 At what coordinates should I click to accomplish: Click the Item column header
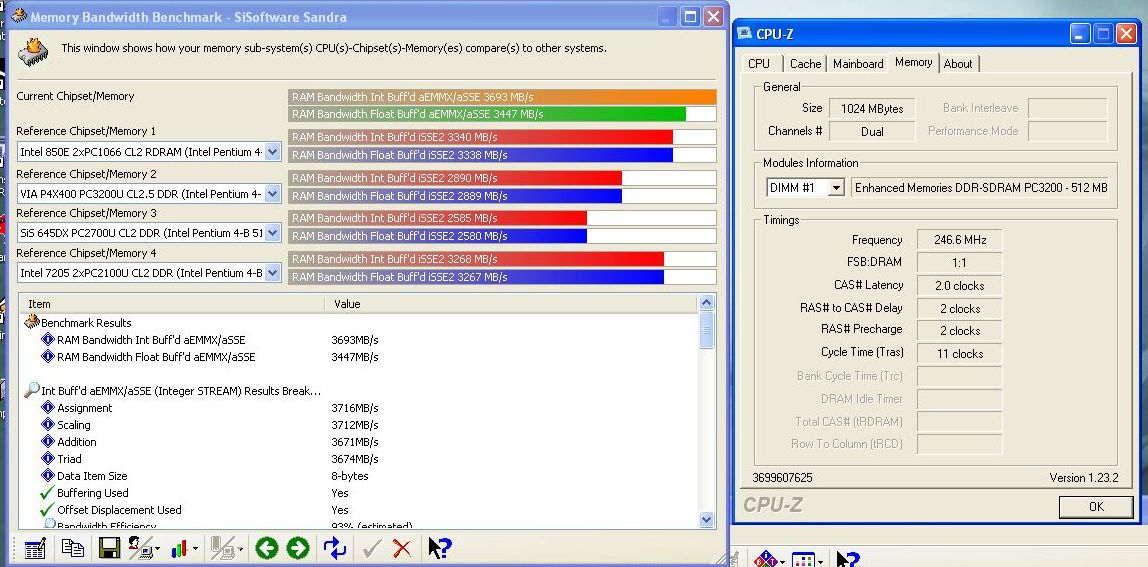(173, 303)
